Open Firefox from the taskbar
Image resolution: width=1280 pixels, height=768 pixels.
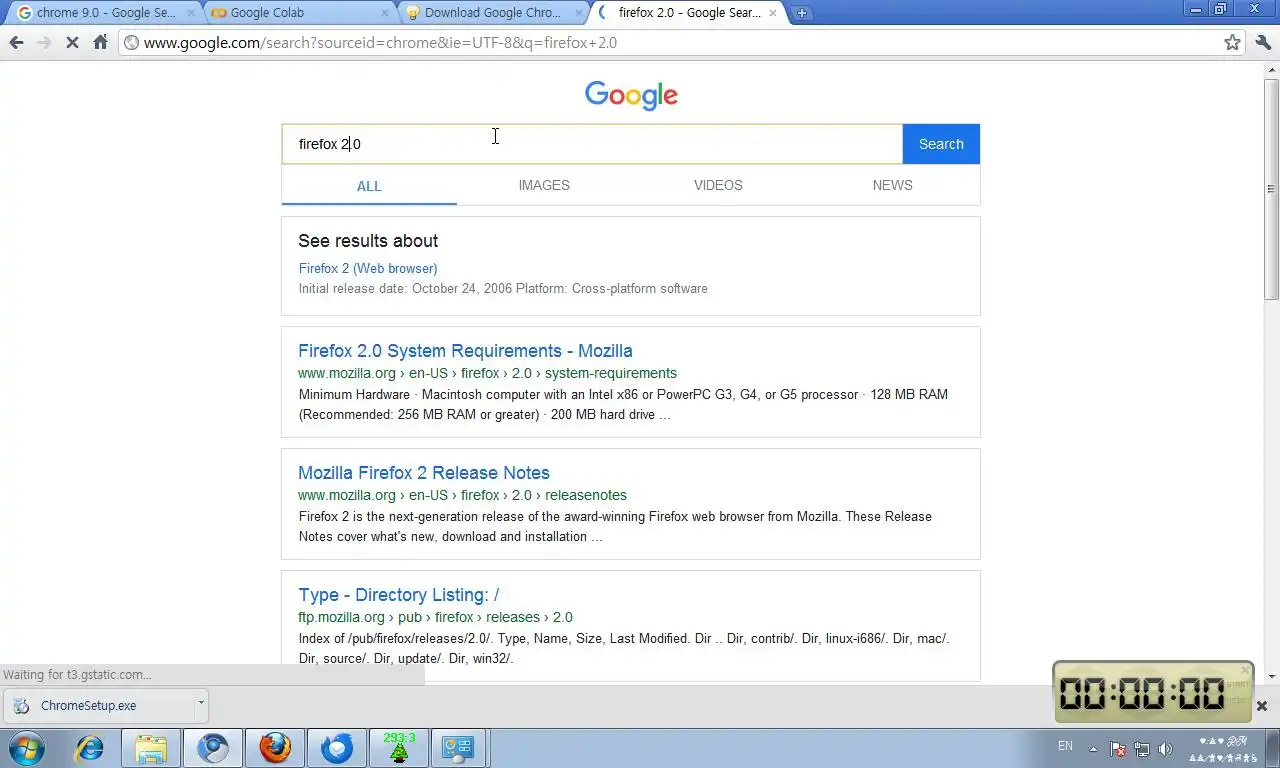pyautogui.click(x=275, y=748)
